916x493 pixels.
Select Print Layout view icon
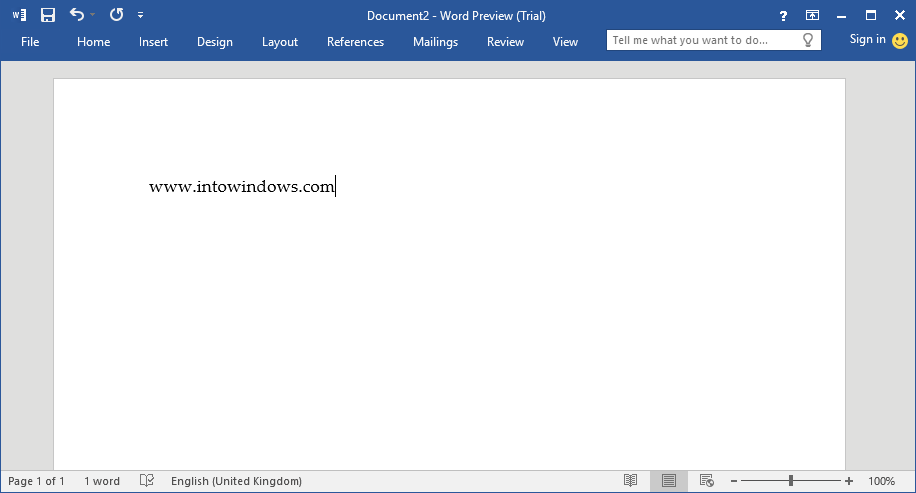669,481
